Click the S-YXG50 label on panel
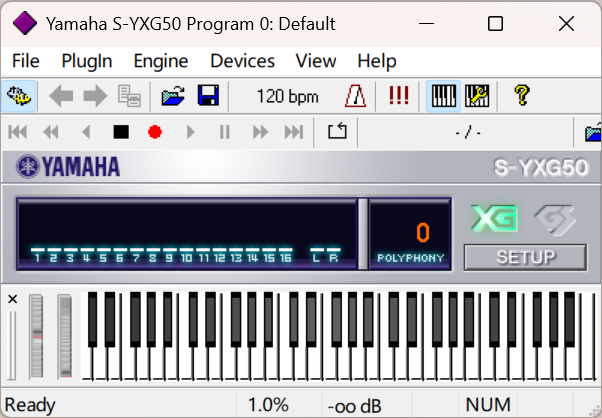This screenshot has width=602, height=418. coord(541,168)
